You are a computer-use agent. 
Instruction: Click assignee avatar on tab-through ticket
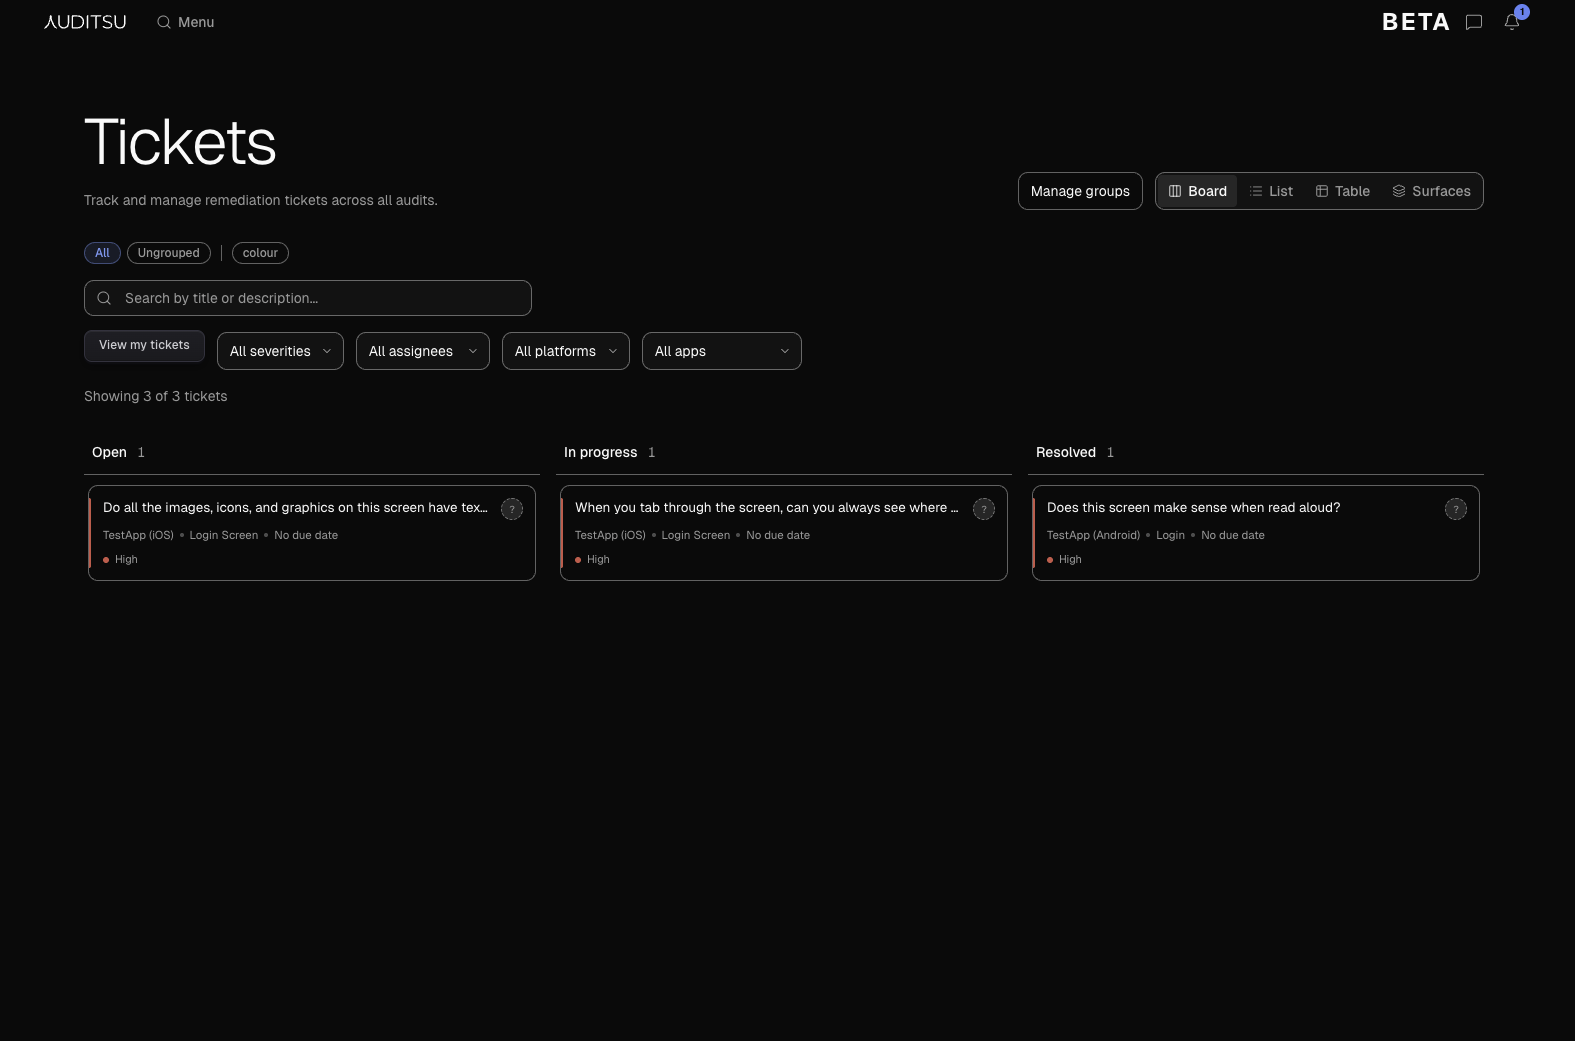(984, 509)
